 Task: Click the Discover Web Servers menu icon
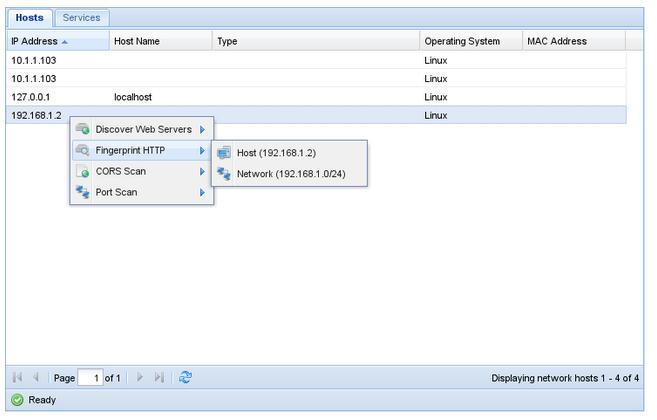pos(83,130)
